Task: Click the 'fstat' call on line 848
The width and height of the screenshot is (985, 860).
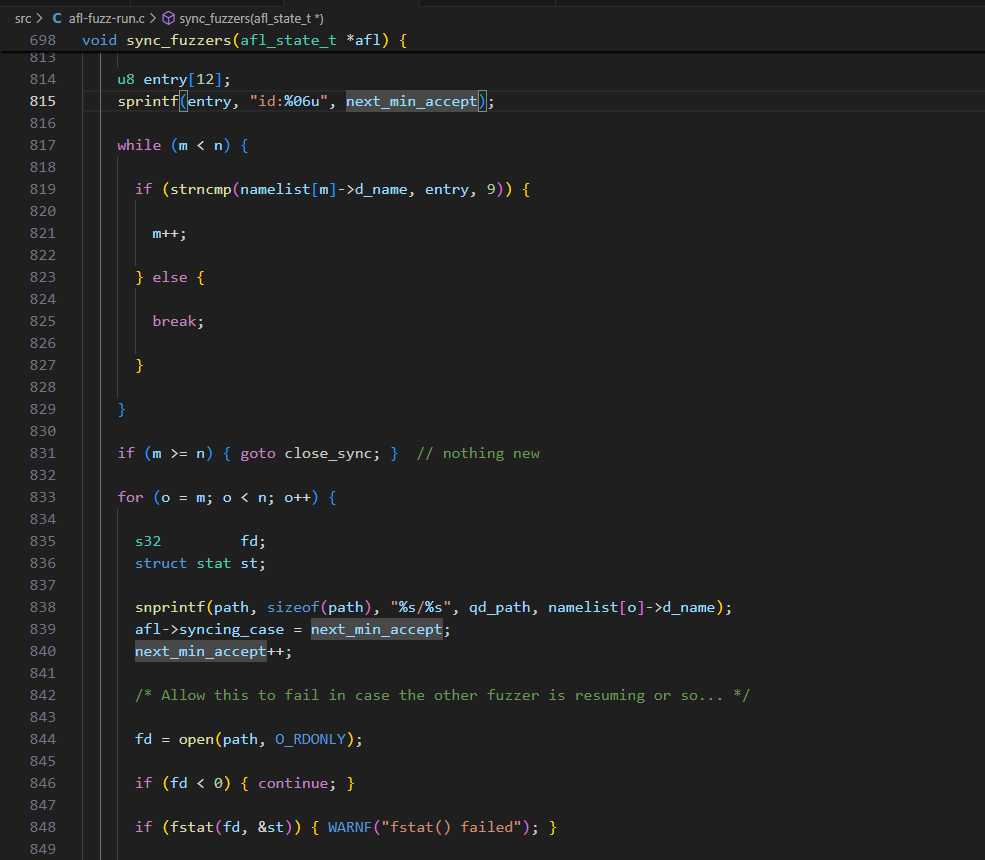Action: click(x=192, y=827)
